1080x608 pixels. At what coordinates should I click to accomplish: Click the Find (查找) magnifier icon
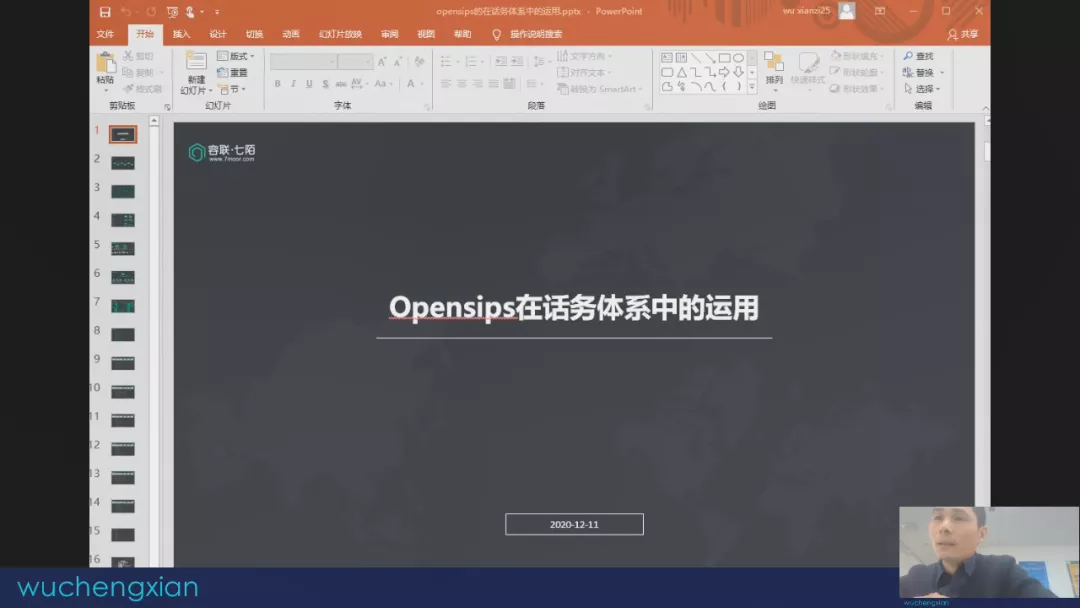click(908, 57)
